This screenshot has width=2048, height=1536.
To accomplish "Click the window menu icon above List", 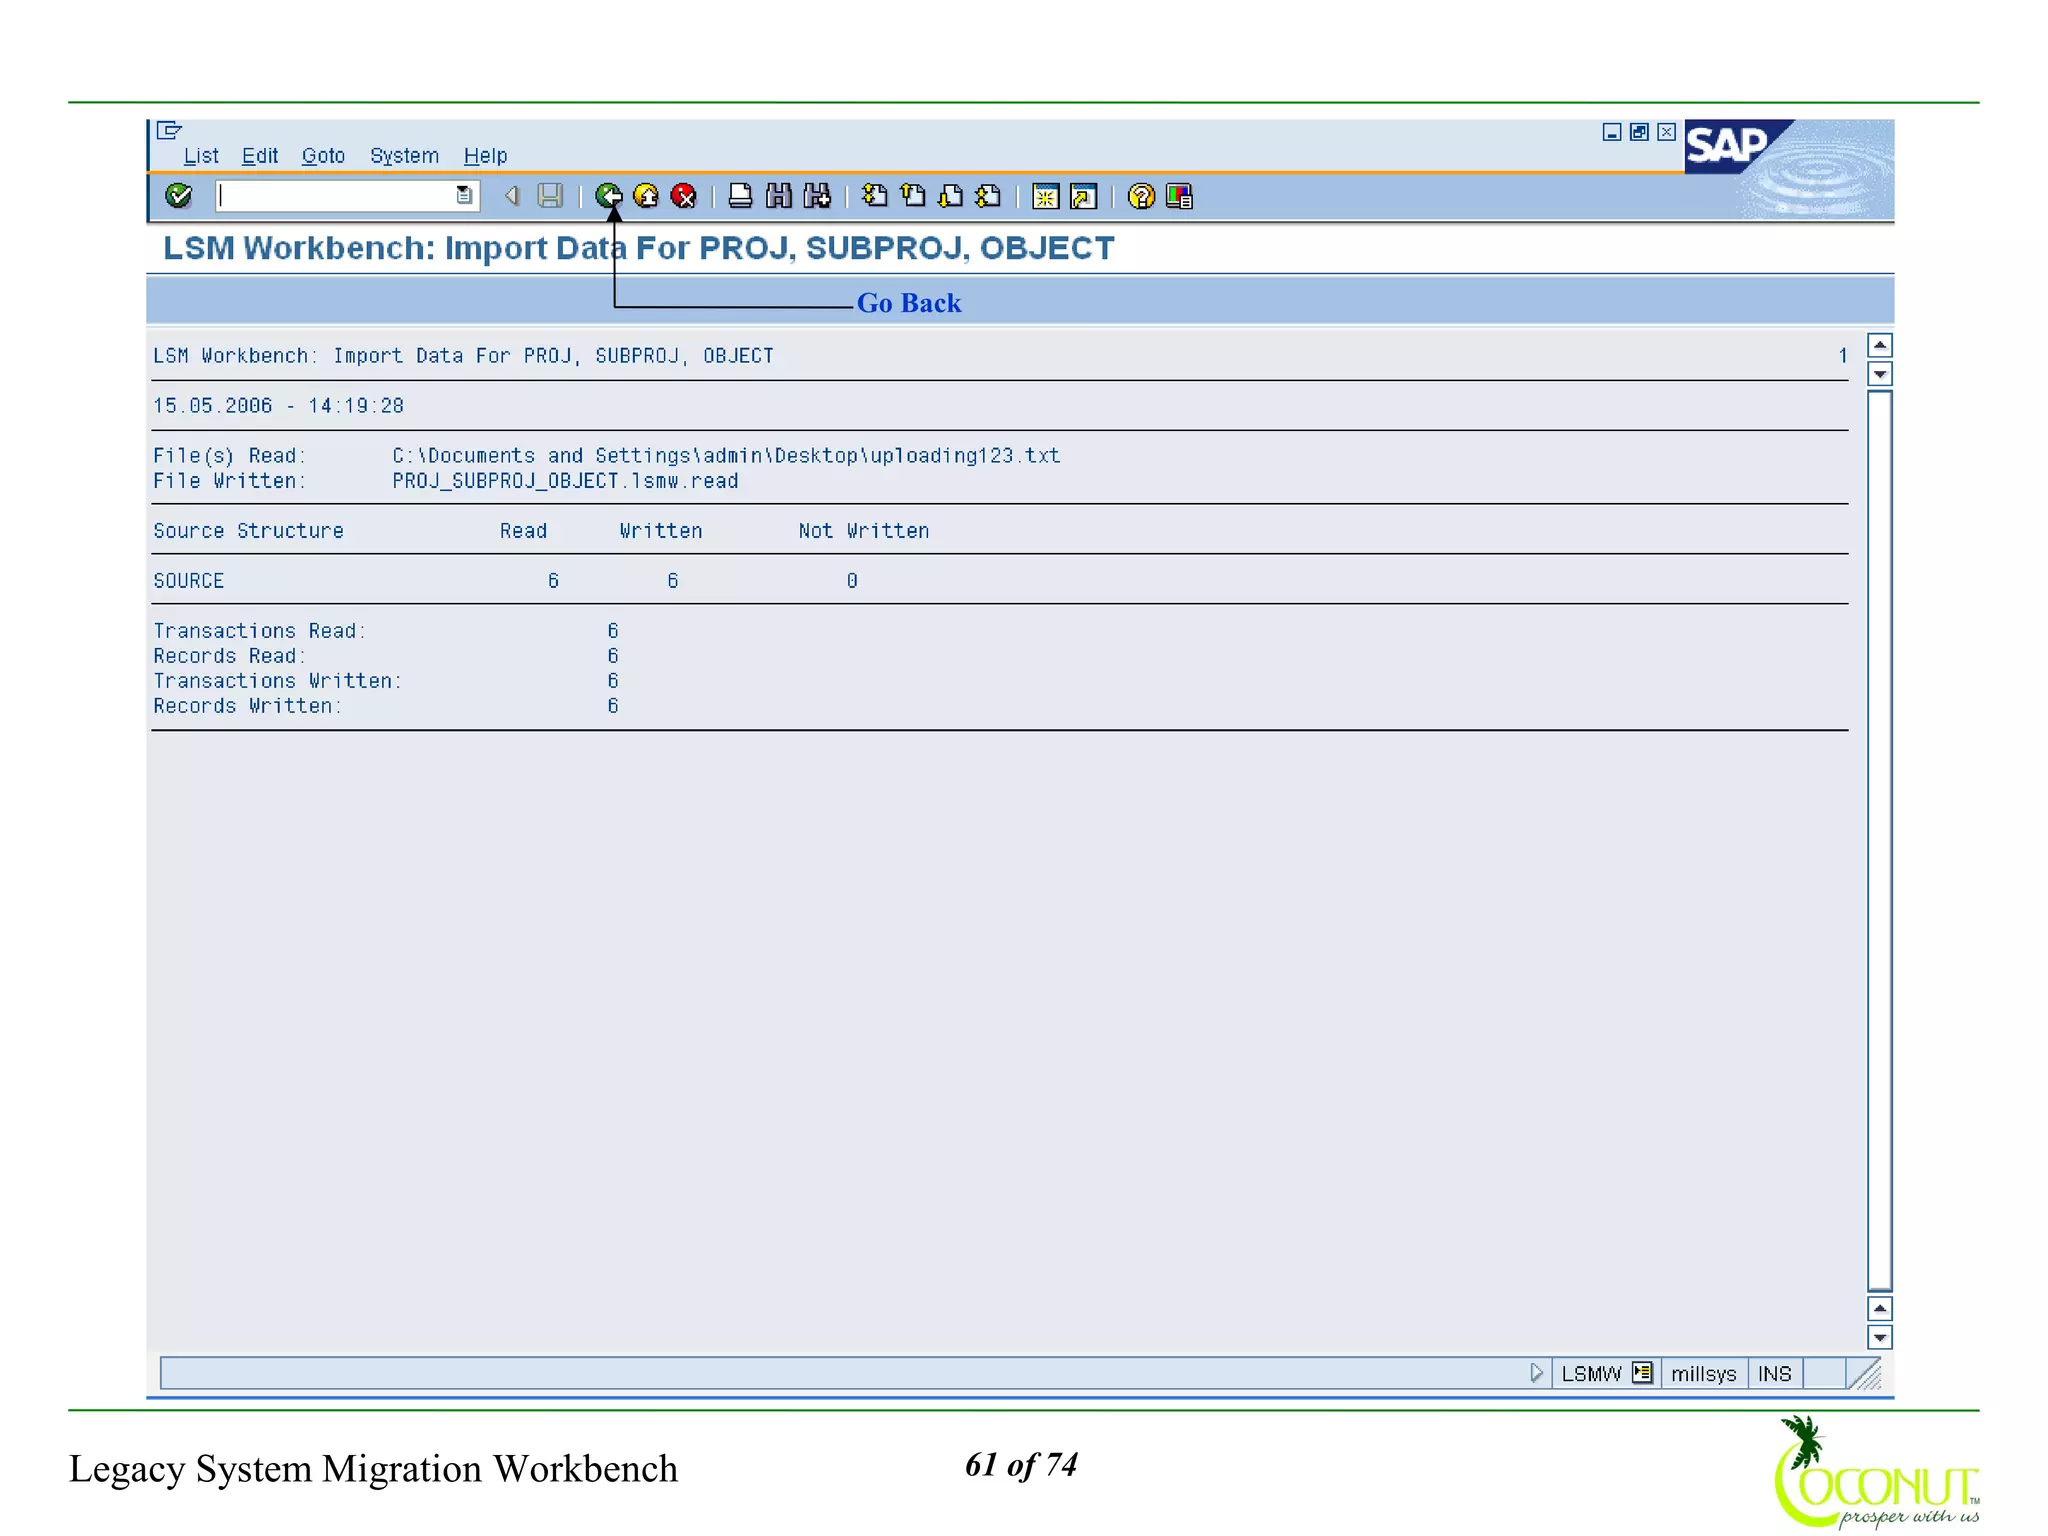I will coord(169,130).
